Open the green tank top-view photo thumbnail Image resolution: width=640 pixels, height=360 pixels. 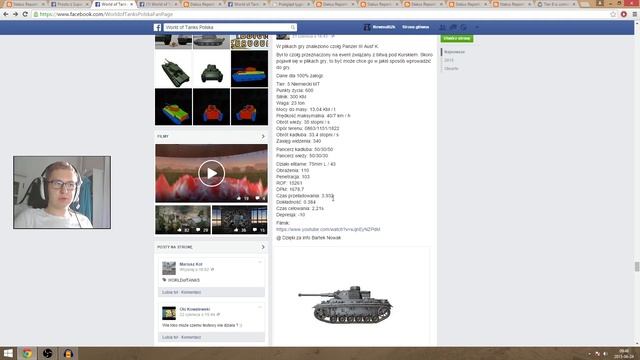[x=173, y=69]
